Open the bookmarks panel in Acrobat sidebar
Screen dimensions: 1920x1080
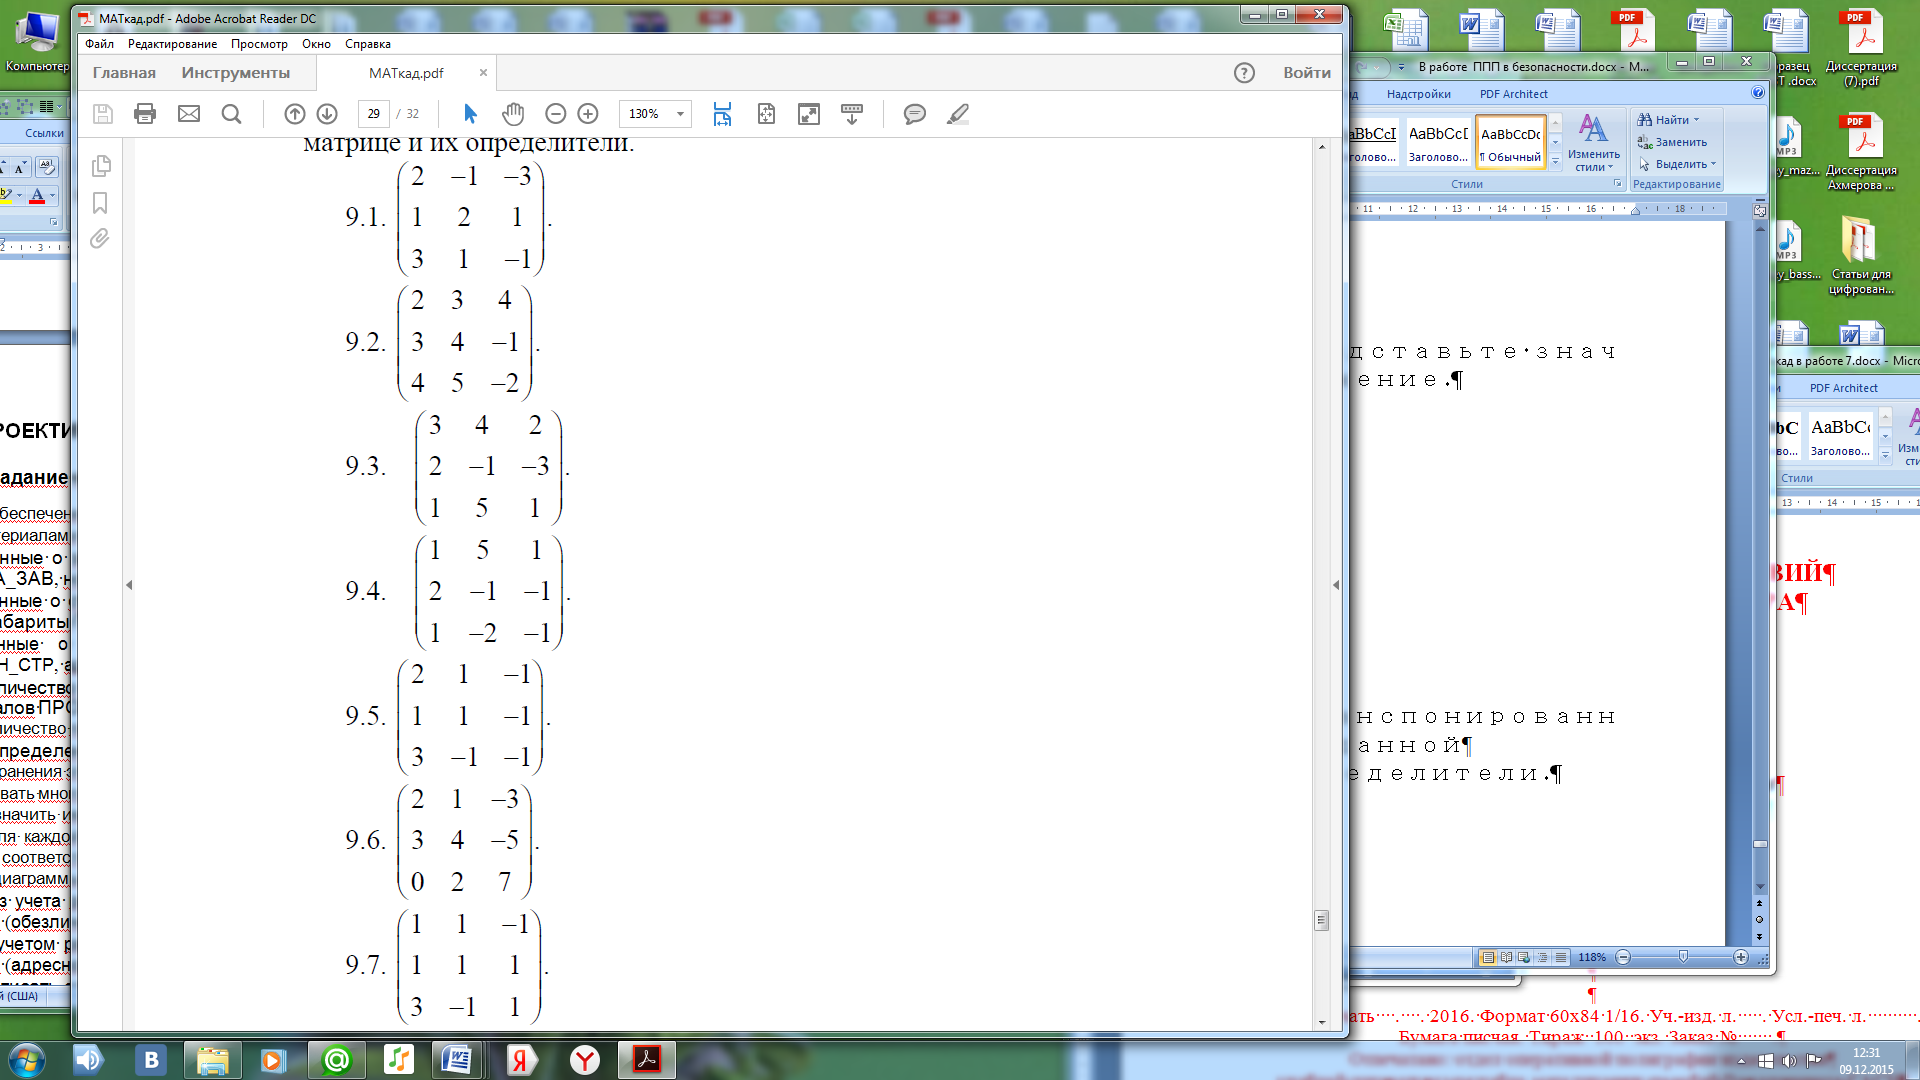click(100, 203)
